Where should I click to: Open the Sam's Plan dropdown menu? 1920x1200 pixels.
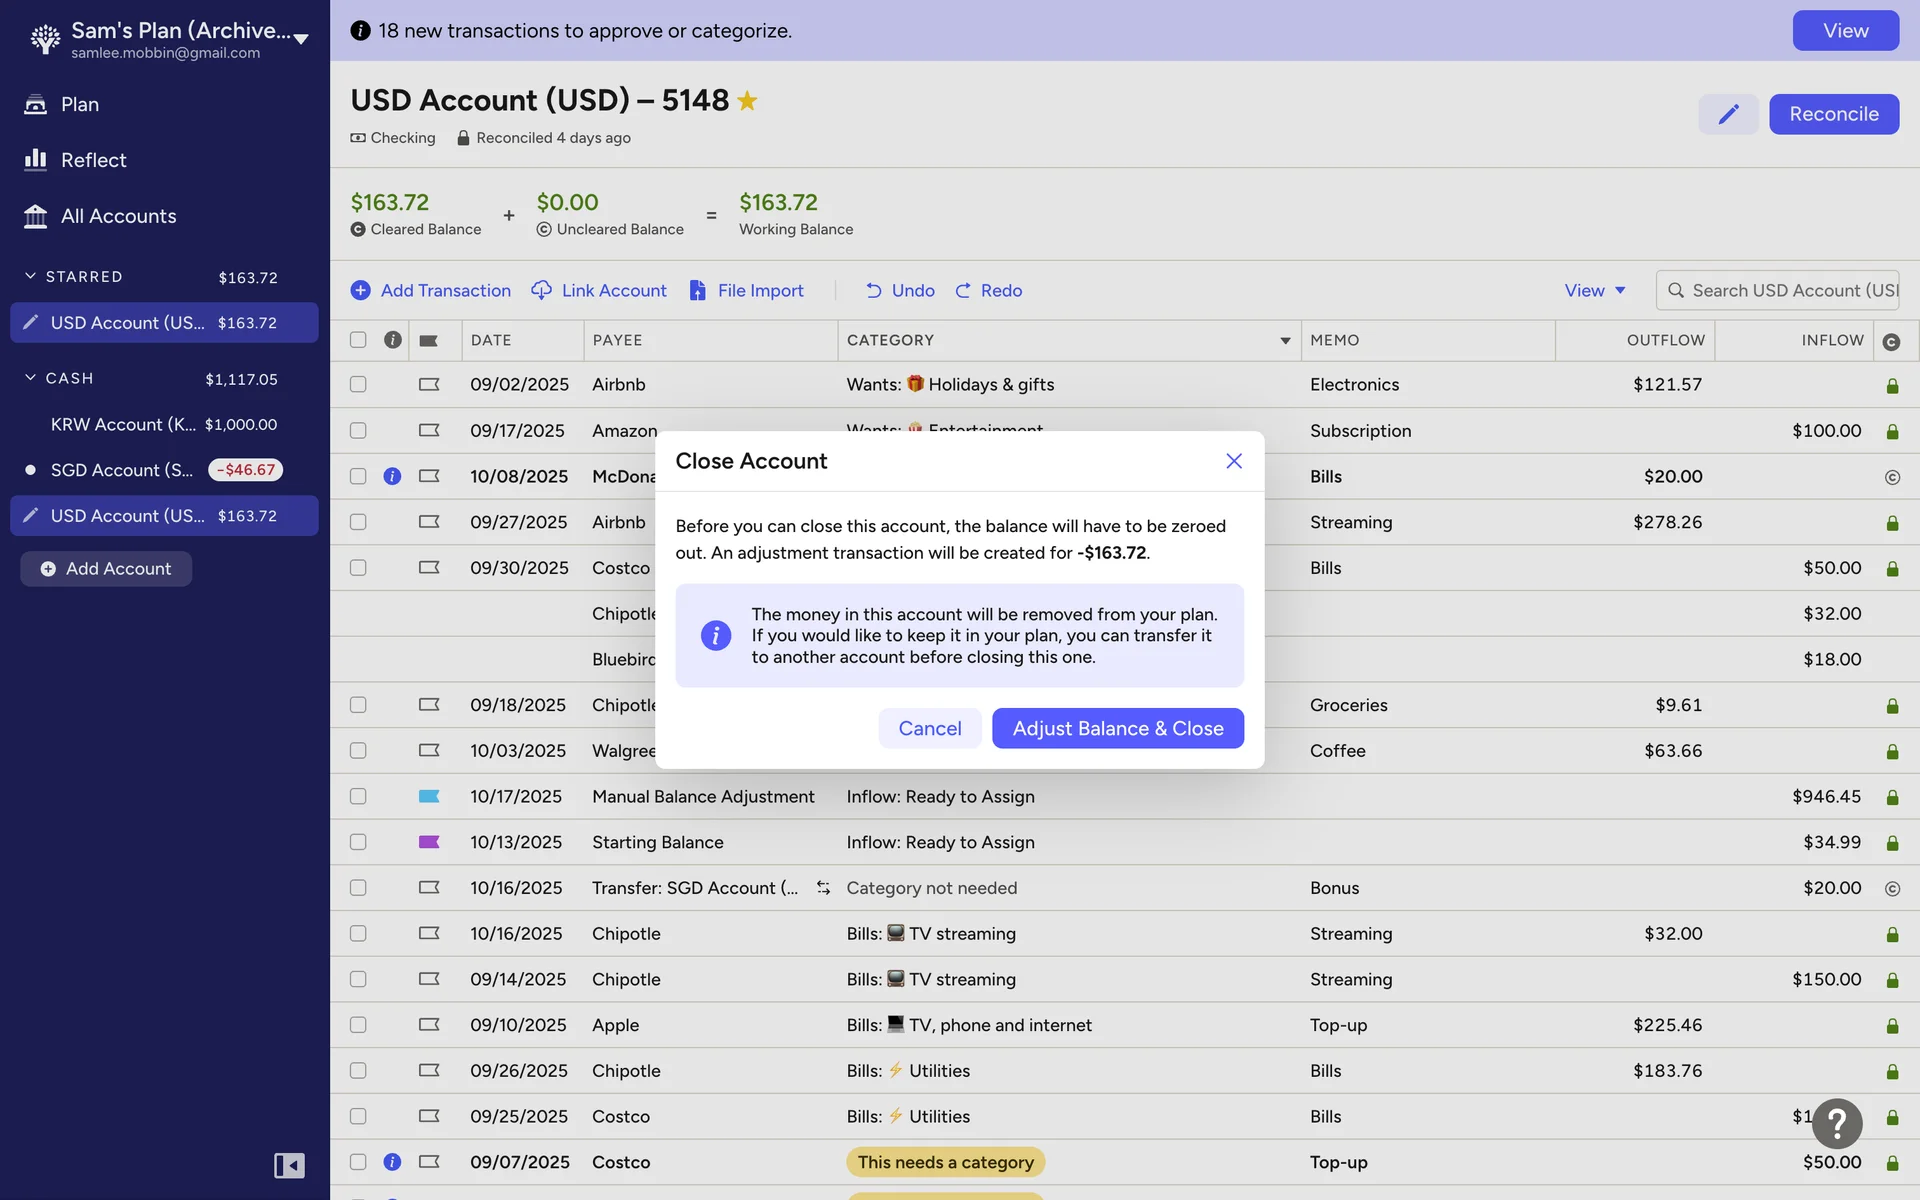point(300,38)
